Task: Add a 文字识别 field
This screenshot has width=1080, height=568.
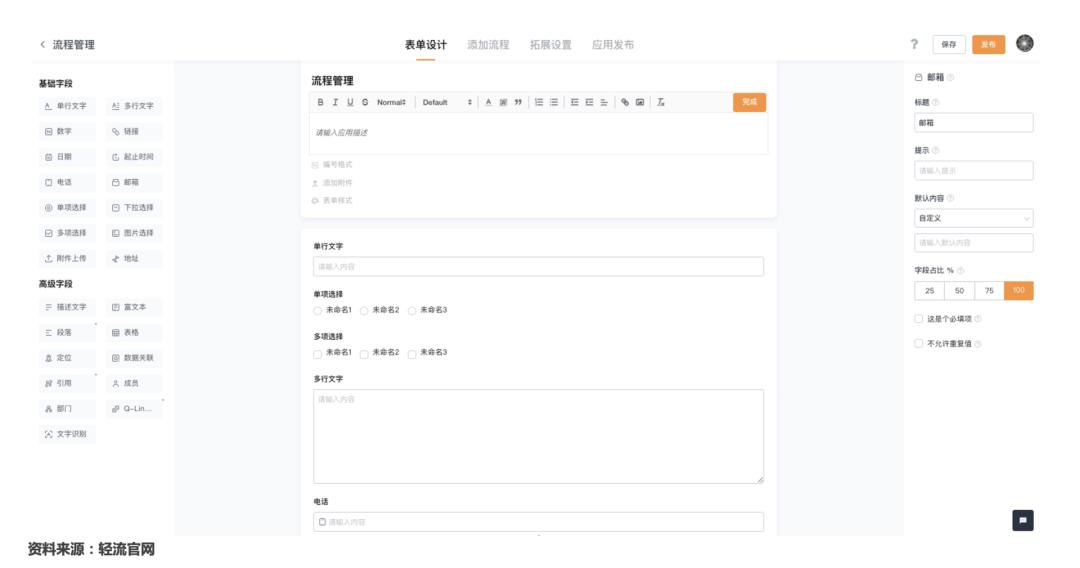Action: click(x=67, y=434)
